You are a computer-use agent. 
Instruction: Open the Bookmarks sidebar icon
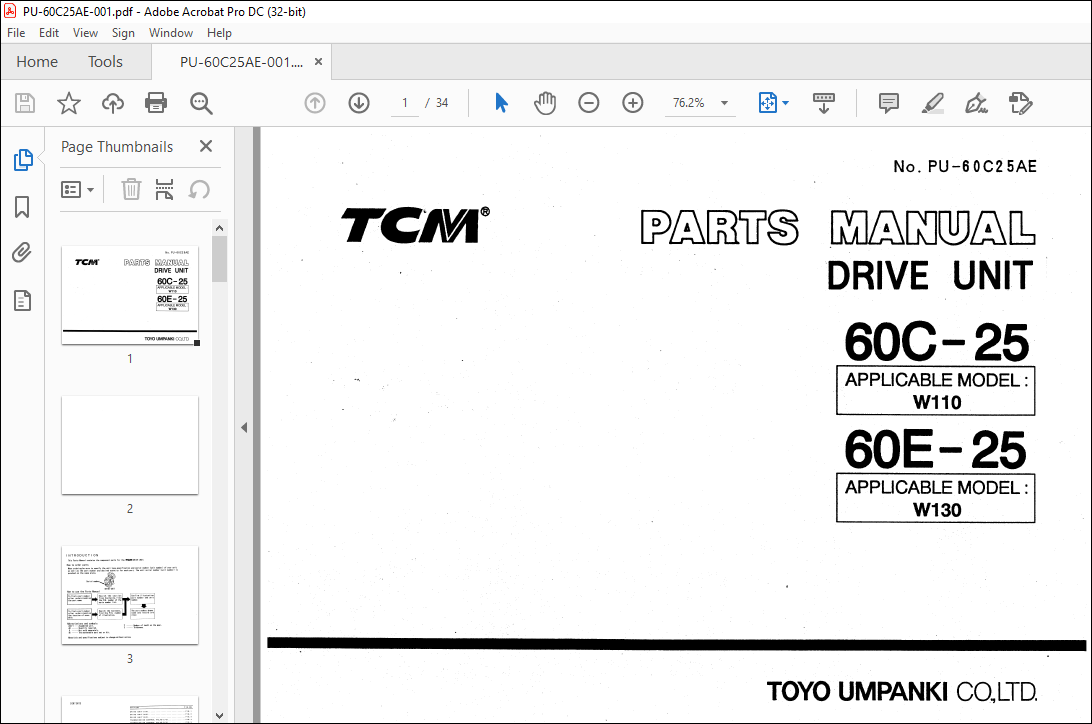(22, 207)
